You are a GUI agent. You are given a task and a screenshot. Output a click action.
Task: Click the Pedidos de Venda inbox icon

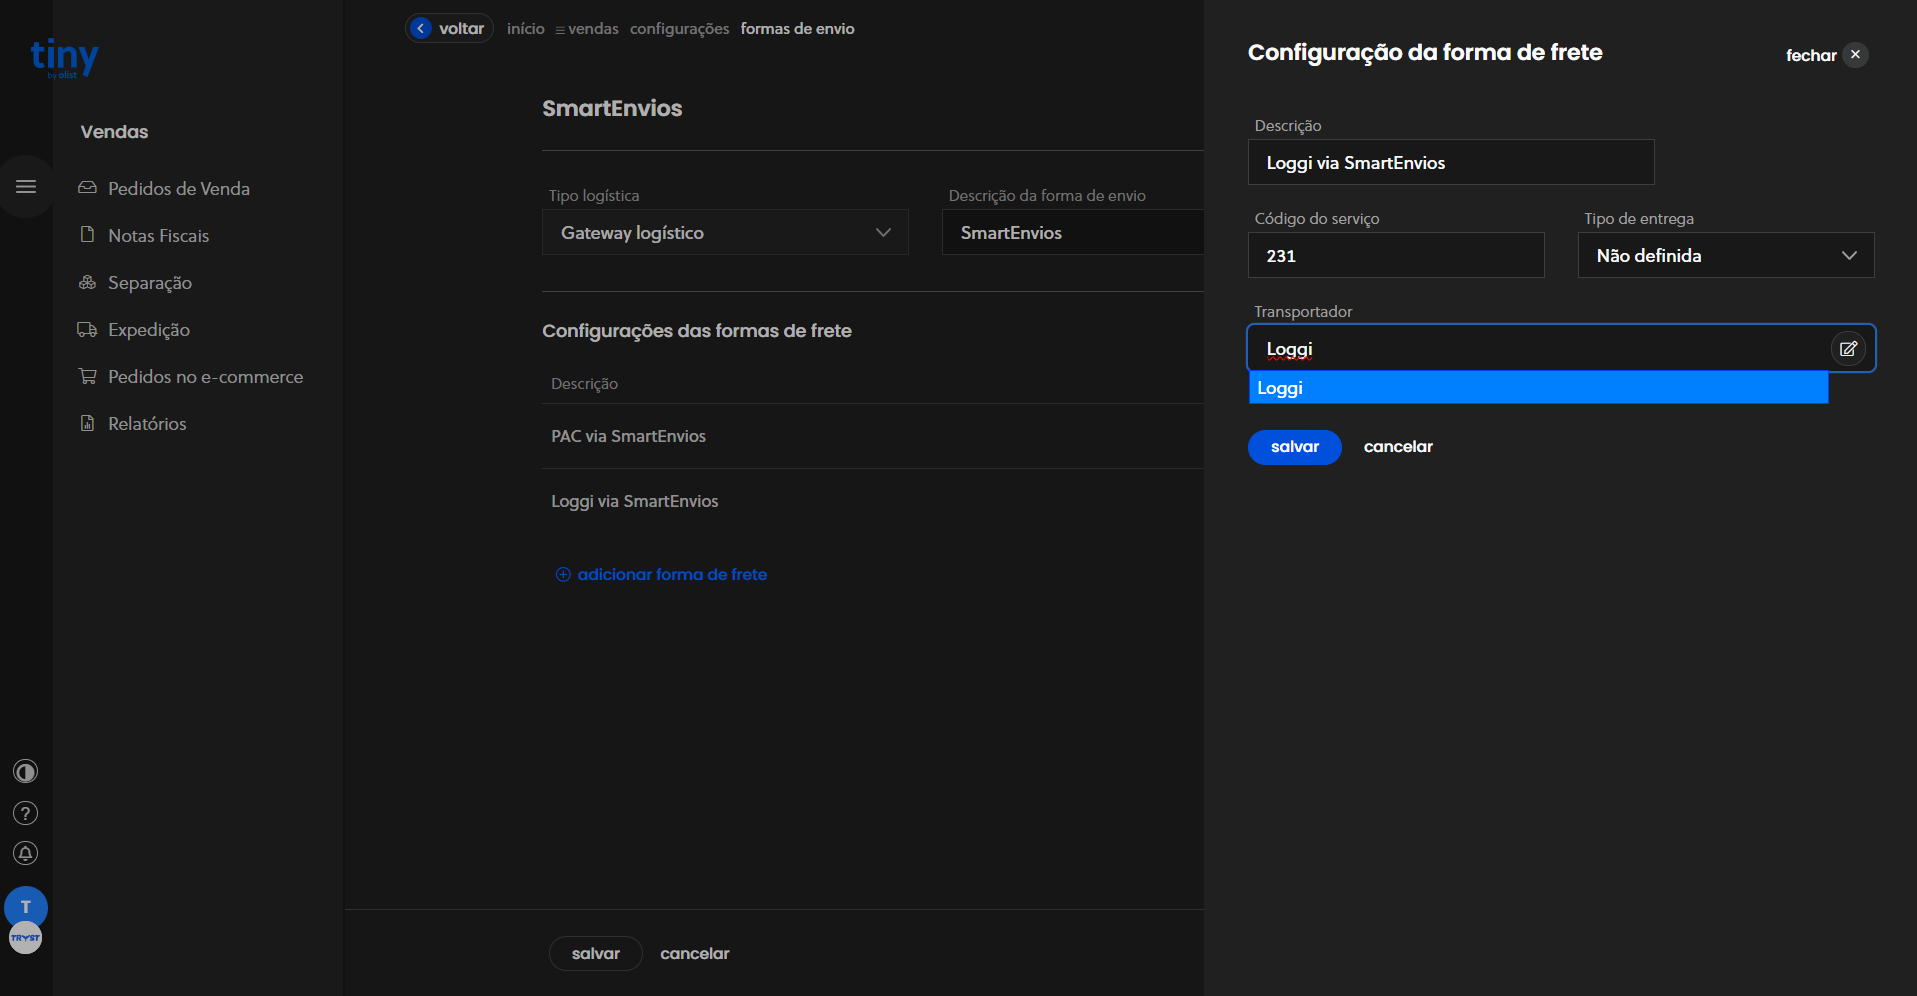coord(88,188)
